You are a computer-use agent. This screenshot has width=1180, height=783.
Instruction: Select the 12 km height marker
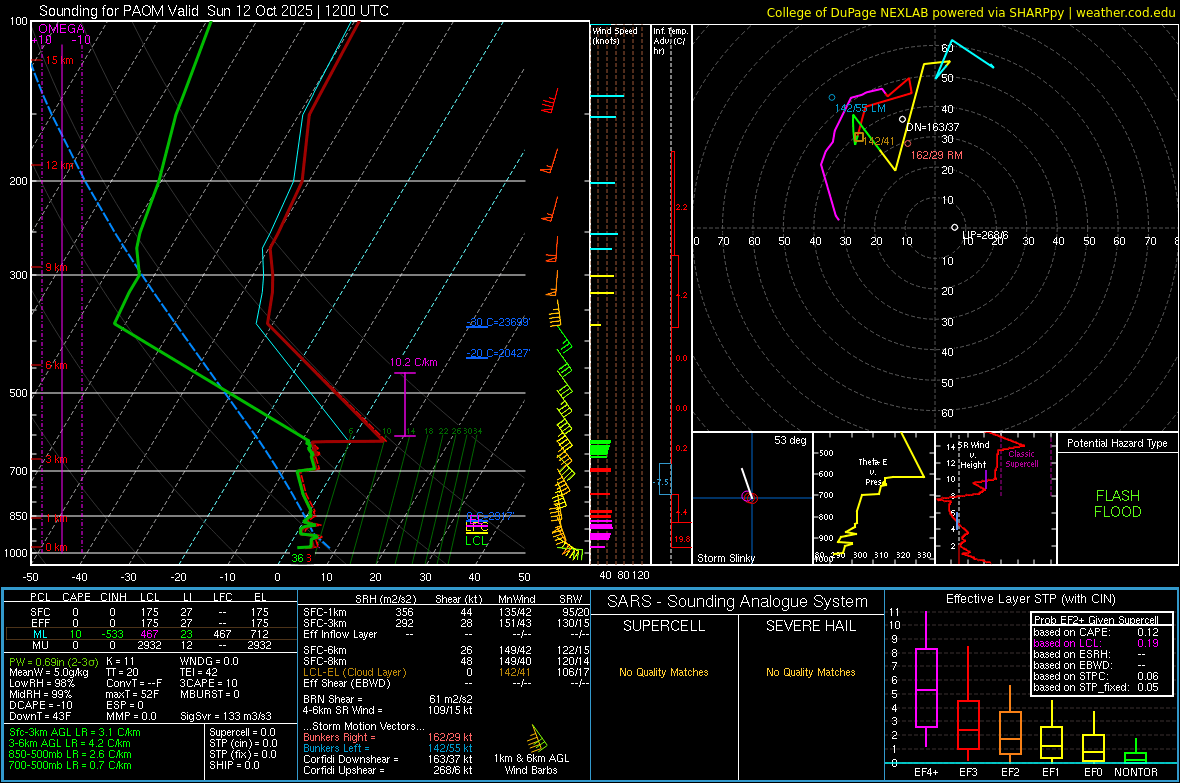pos(59,165)
